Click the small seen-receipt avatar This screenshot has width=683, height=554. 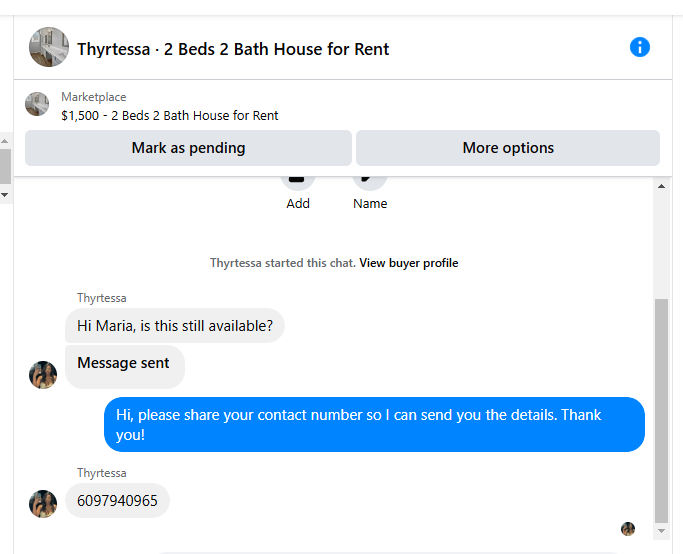[628, 529]
